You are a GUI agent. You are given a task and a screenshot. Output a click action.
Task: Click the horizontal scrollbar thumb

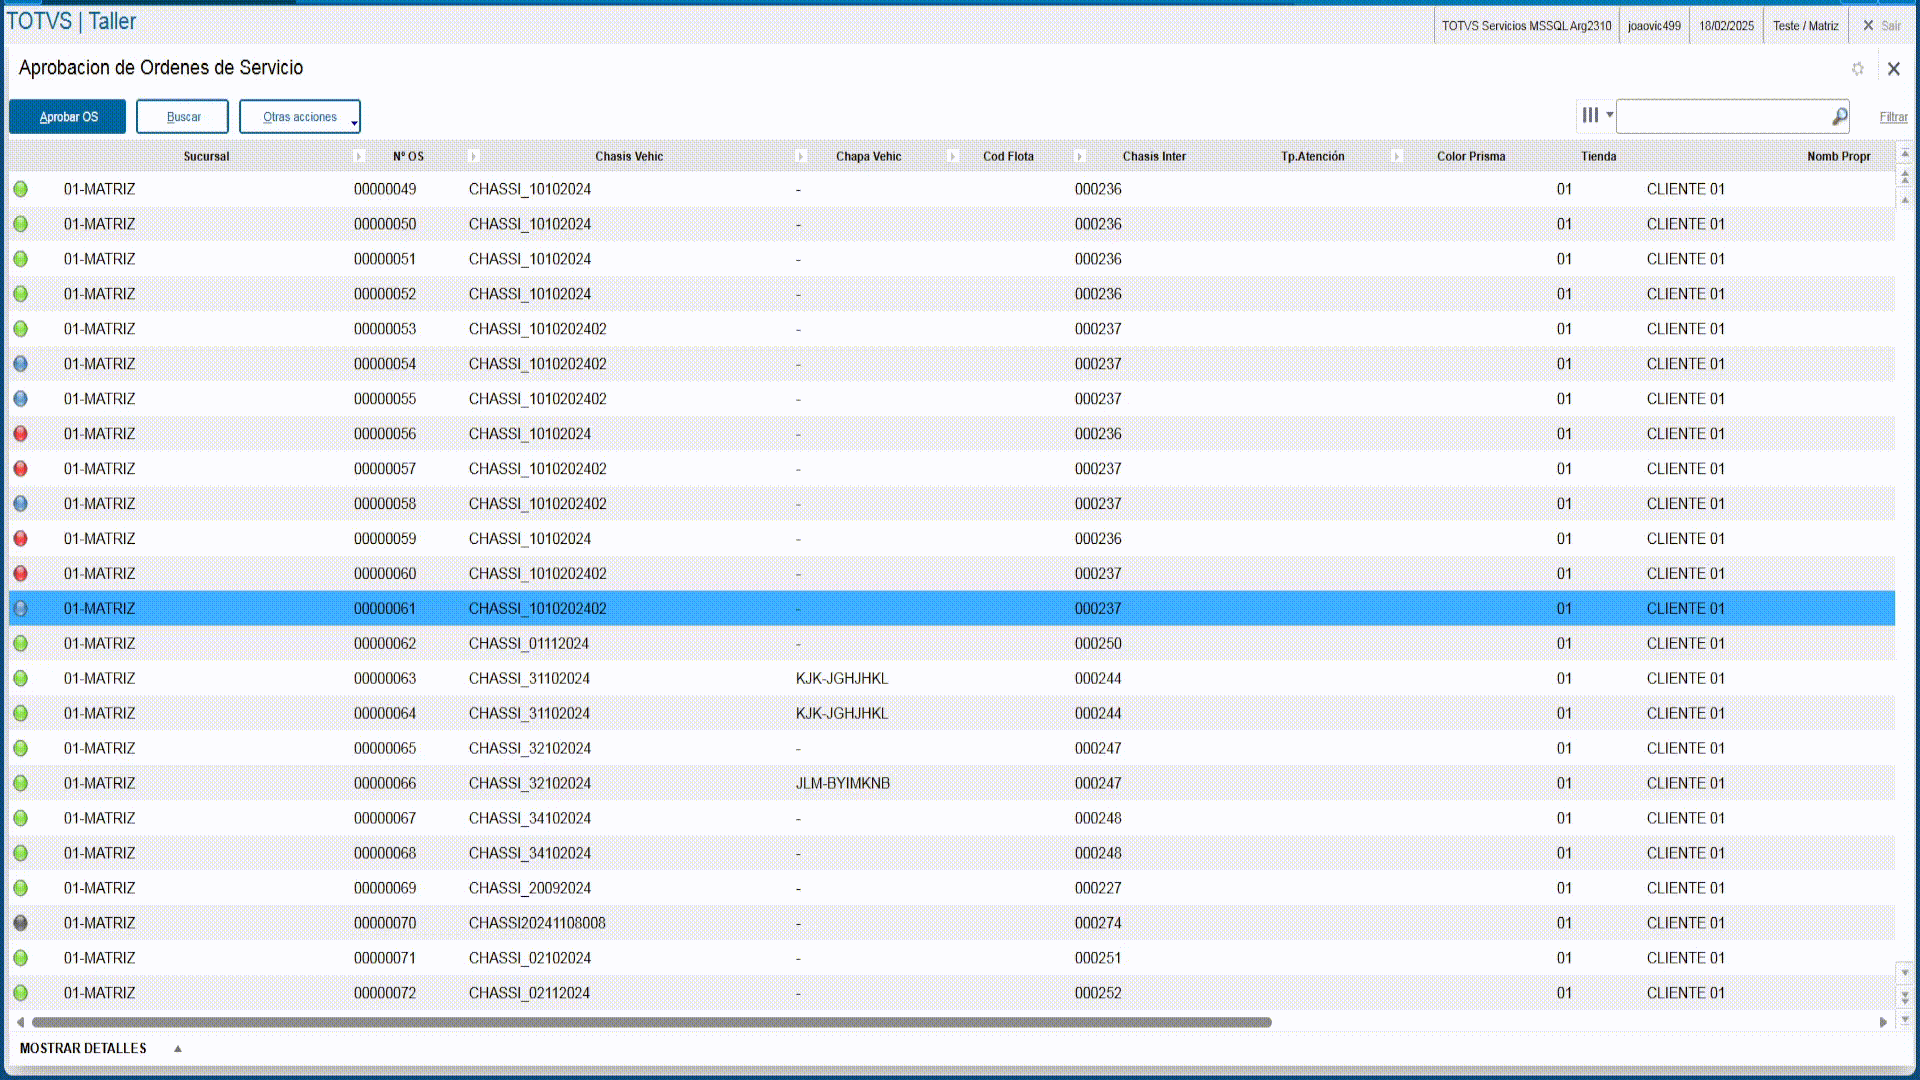(650, 1022)
